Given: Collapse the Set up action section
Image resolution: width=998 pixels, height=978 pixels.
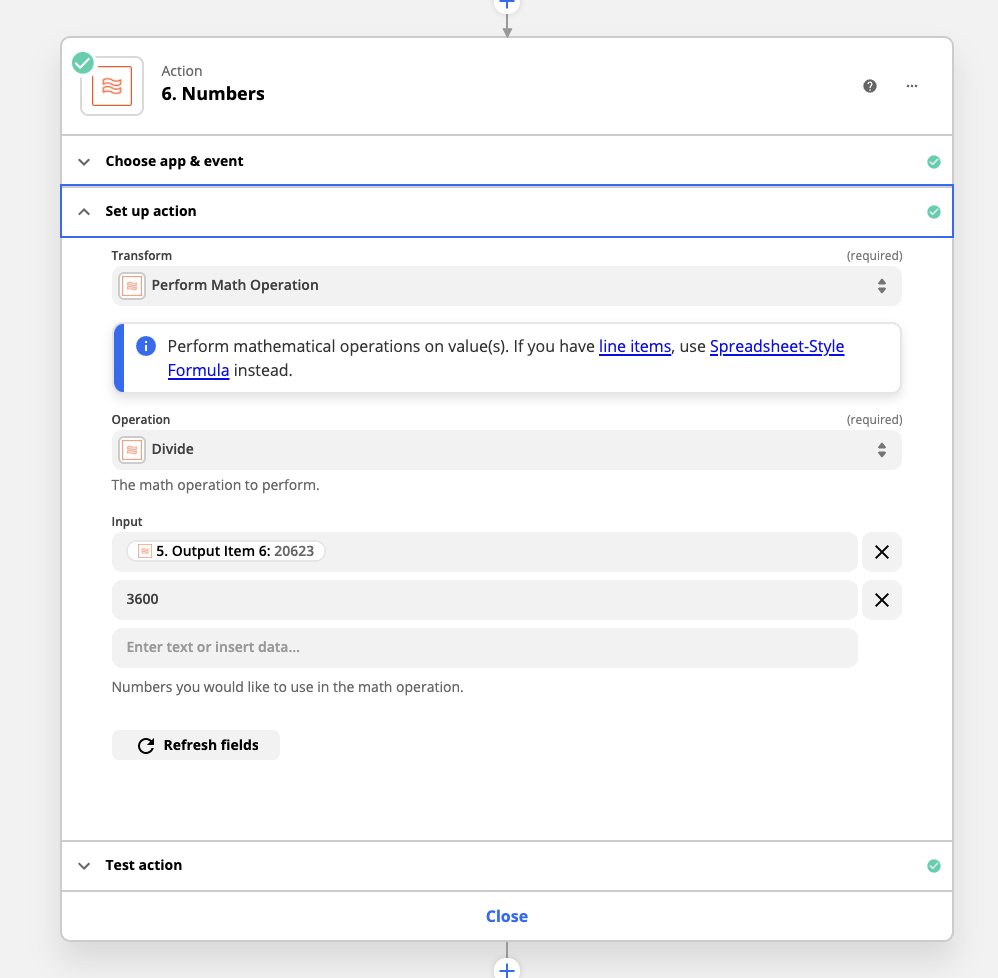Looking at the screenshot, I should pos(507,211).
